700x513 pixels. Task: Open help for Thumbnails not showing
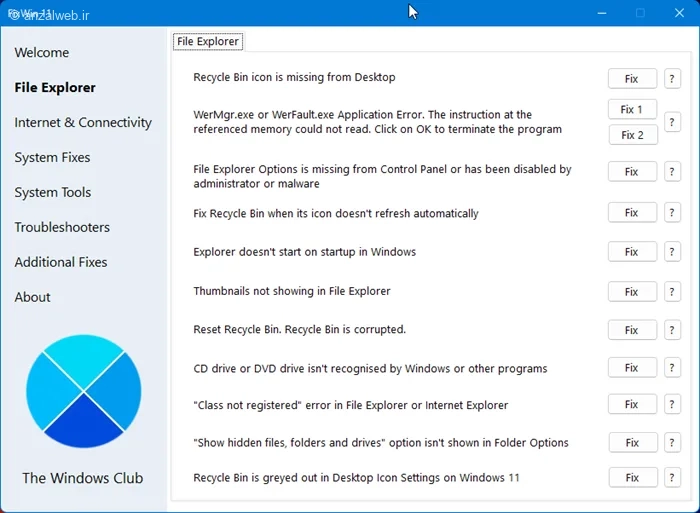click(672, 292)
